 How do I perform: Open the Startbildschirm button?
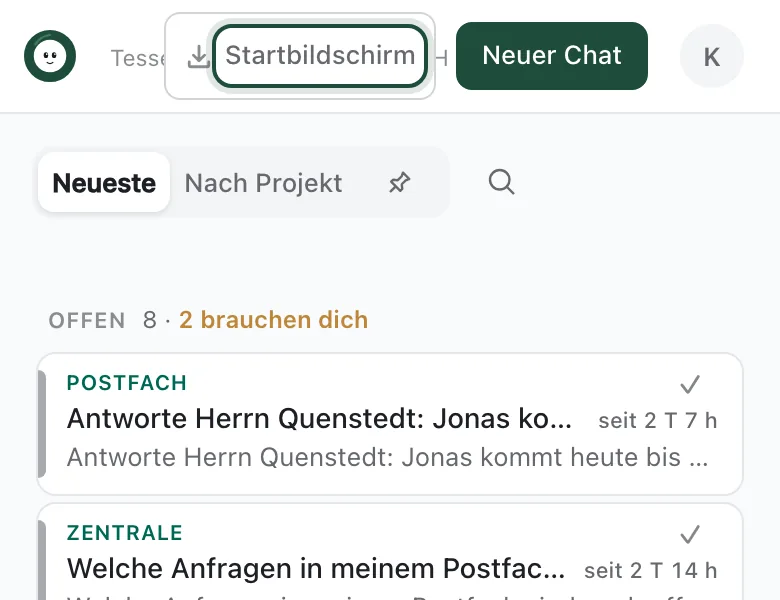[x=320, y=56]
